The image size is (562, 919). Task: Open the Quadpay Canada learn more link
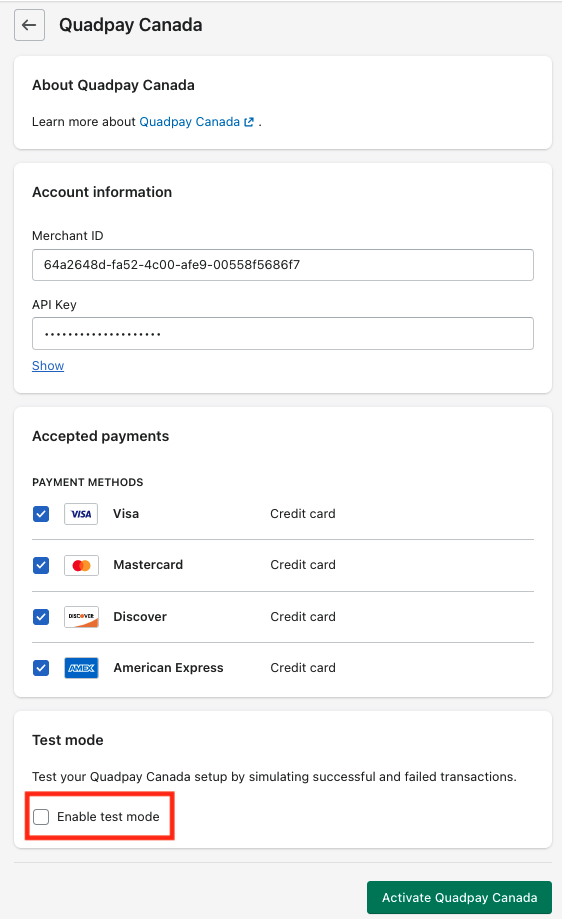[x=189, y=122]
